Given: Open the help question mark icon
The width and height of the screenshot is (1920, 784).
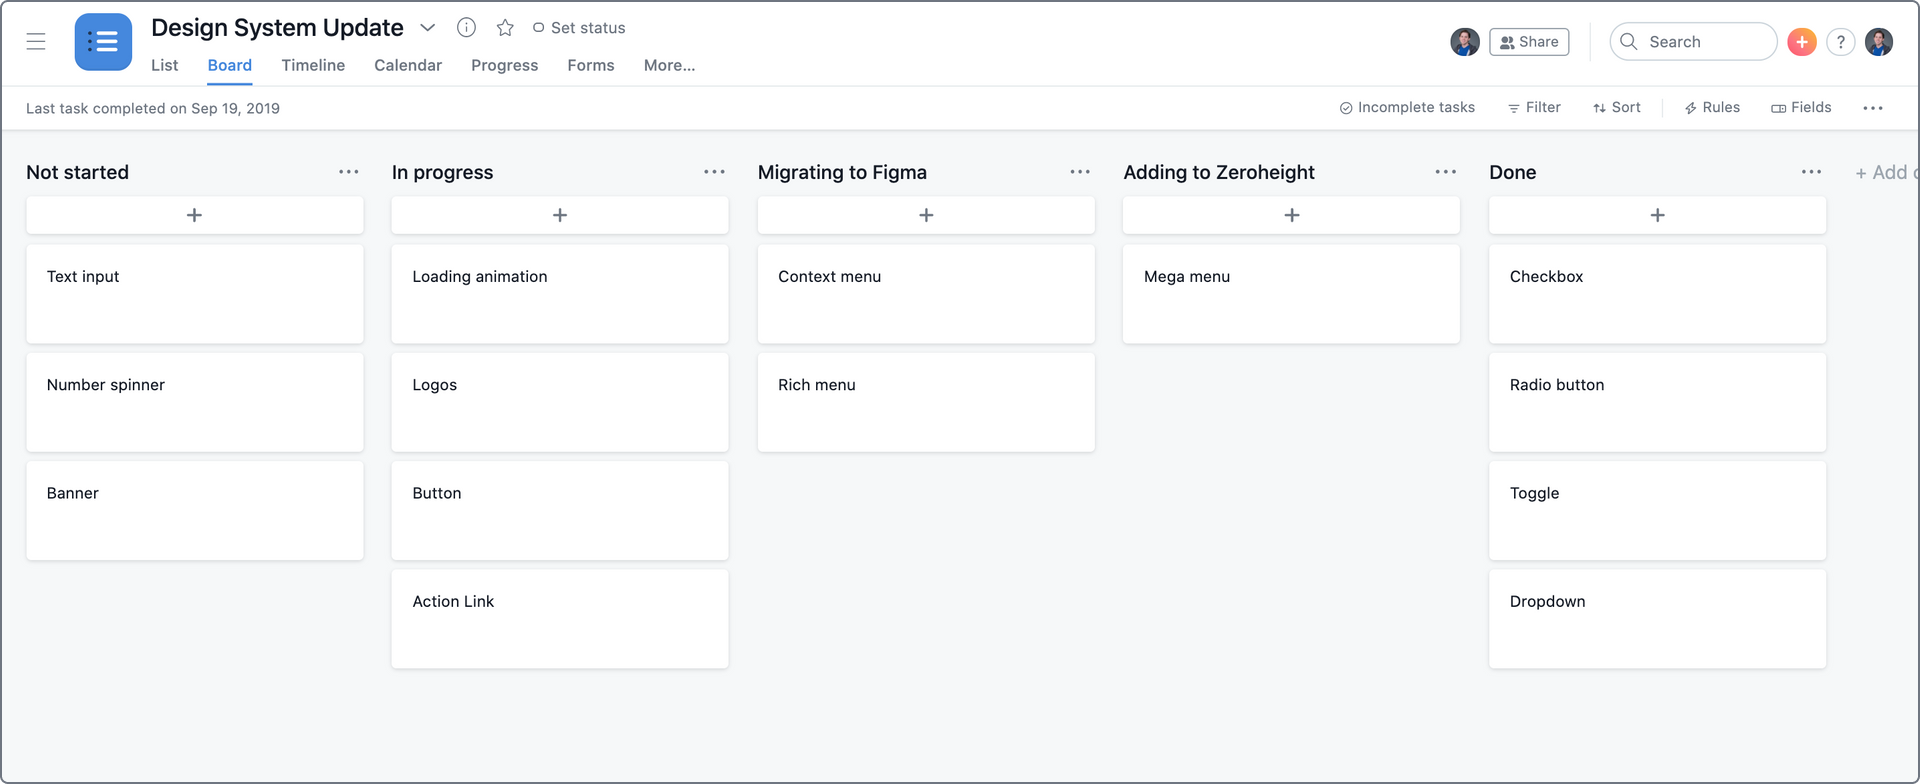Looking at the screenshot, I should (x=1840, y=42).
